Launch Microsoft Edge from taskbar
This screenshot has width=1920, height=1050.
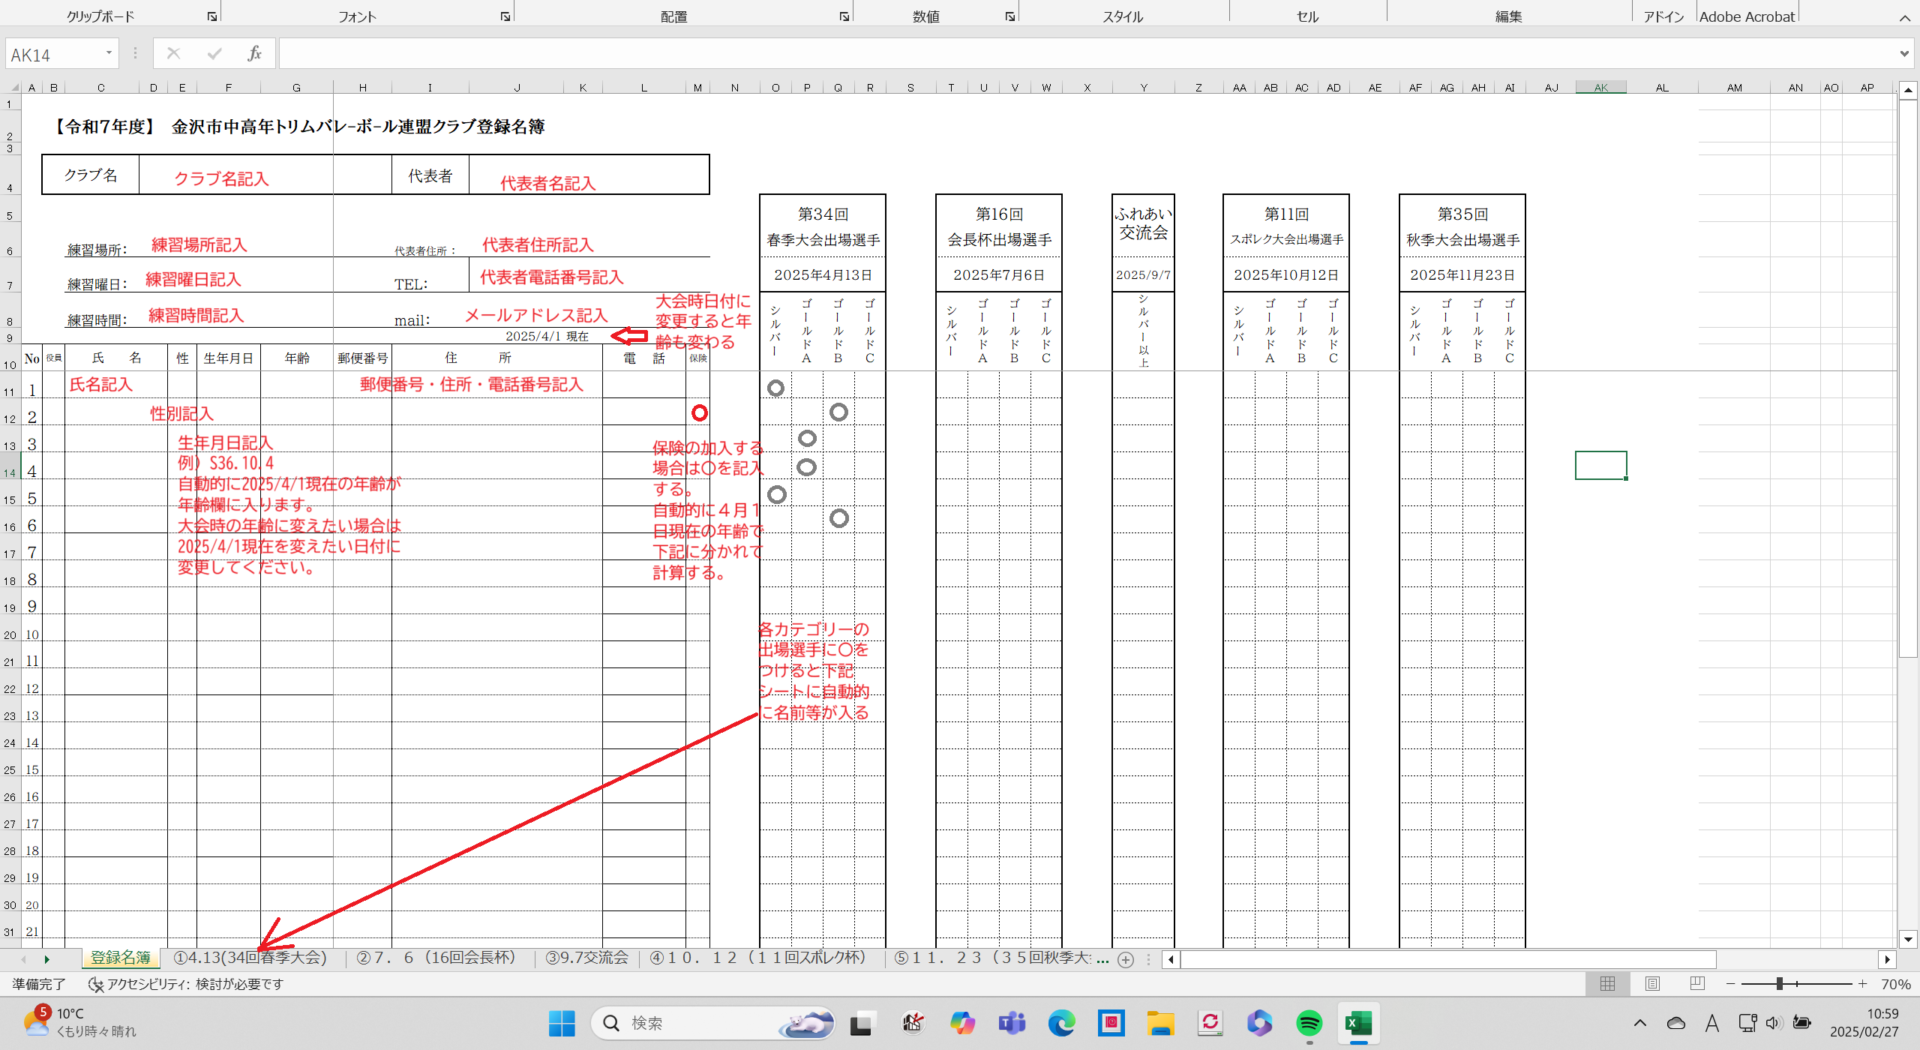coord(1061,1023)
